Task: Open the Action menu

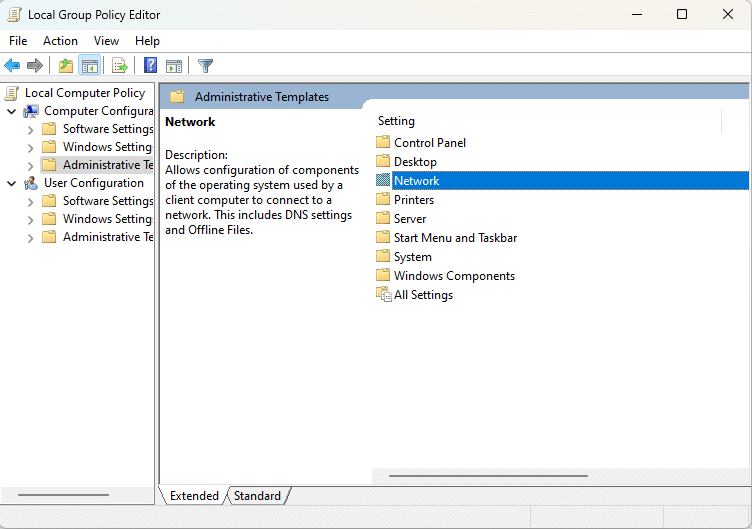Action: pyautogui.click(x=60, y=41)
